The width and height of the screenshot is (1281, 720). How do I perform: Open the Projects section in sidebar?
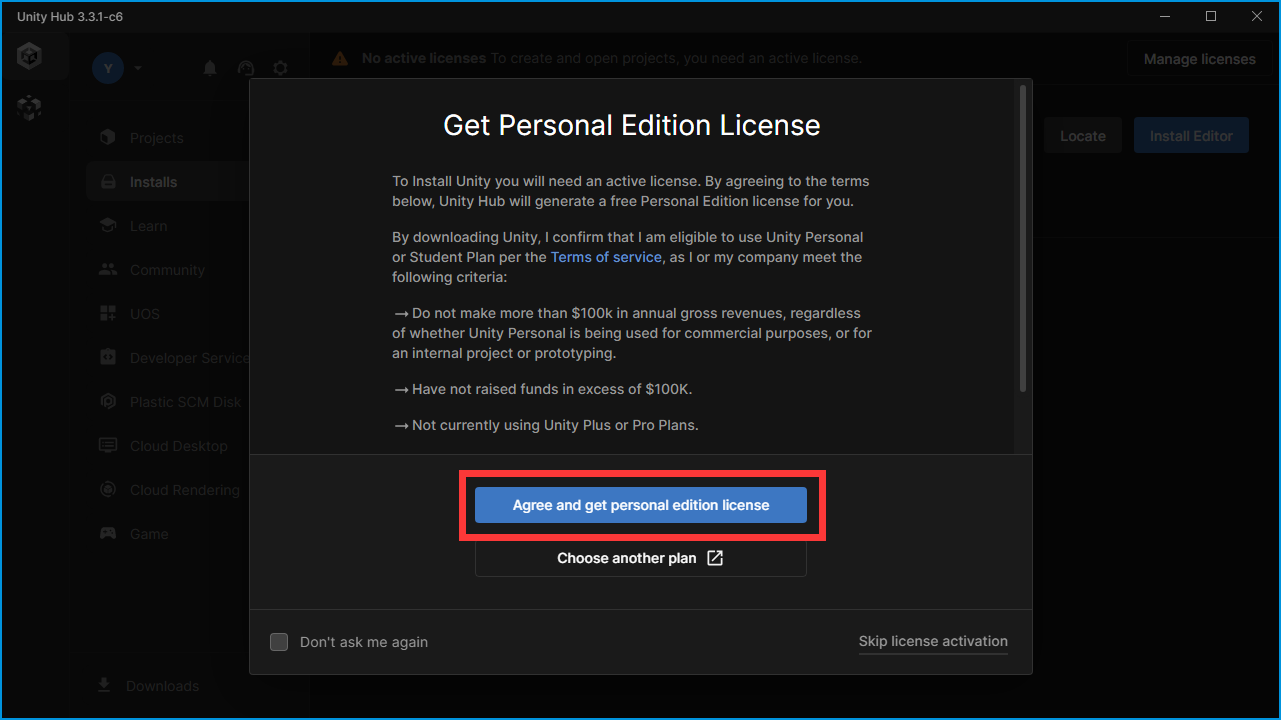pos(156,138)
